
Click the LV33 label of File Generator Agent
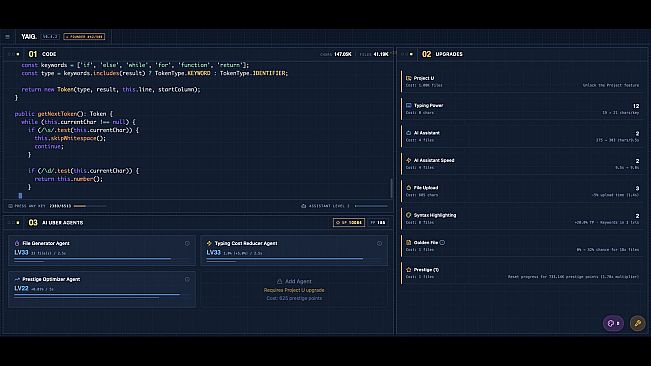point(21,252)
